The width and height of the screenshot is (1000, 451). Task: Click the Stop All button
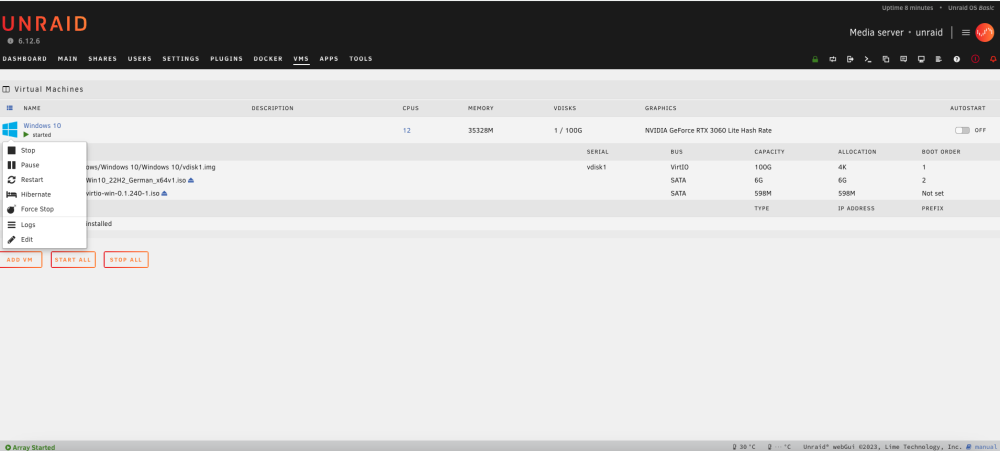point(126,260)
